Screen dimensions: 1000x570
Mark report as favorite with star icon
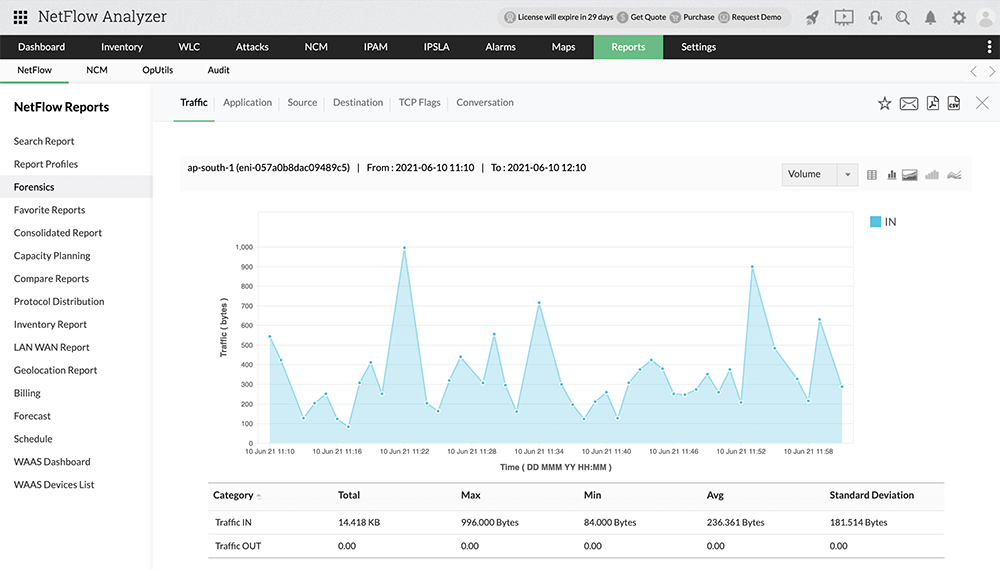[884, 103]
